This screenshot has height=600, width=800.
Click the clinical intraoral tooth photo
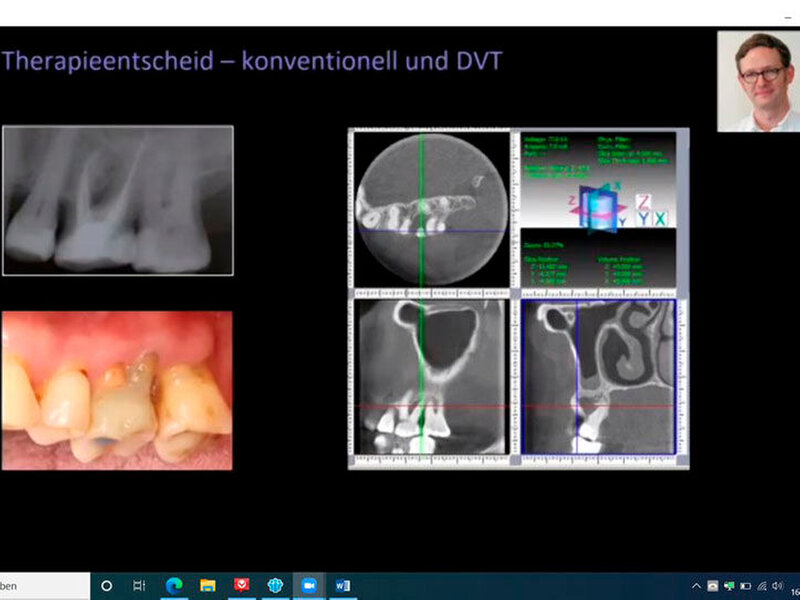[x=117, y=390]
